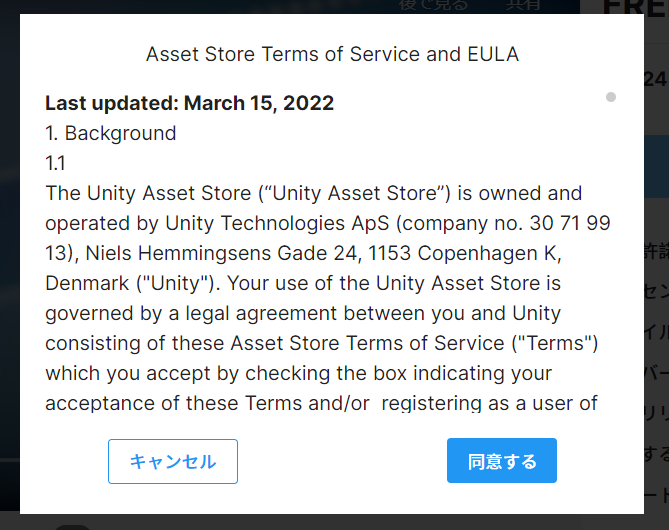Click the line mentioning "Terms of Service ("Terms")"
This screenshot has height=530, width=669.
click(322, 344)
